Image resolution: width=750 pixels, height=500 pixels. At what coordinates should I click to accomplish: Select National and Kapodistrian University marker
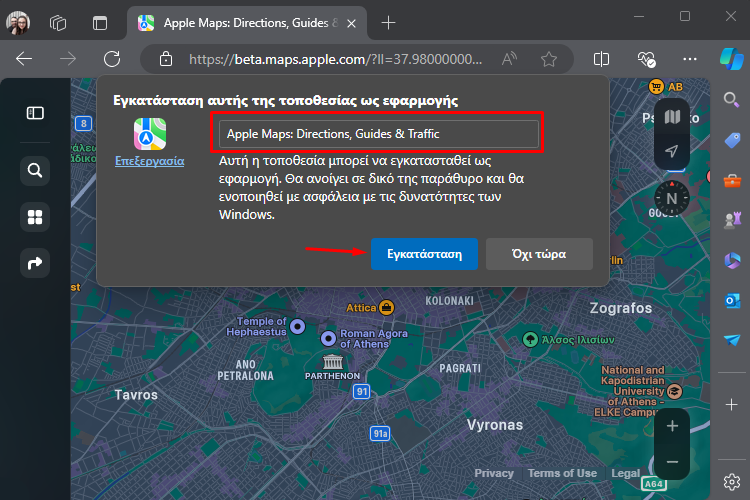coord(674,391)
